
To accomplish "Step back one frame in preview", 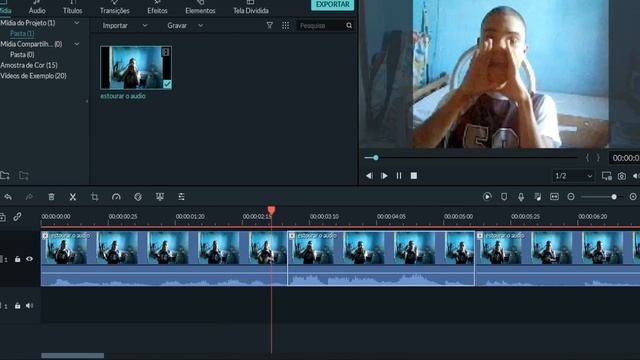I will pos(369,176).
